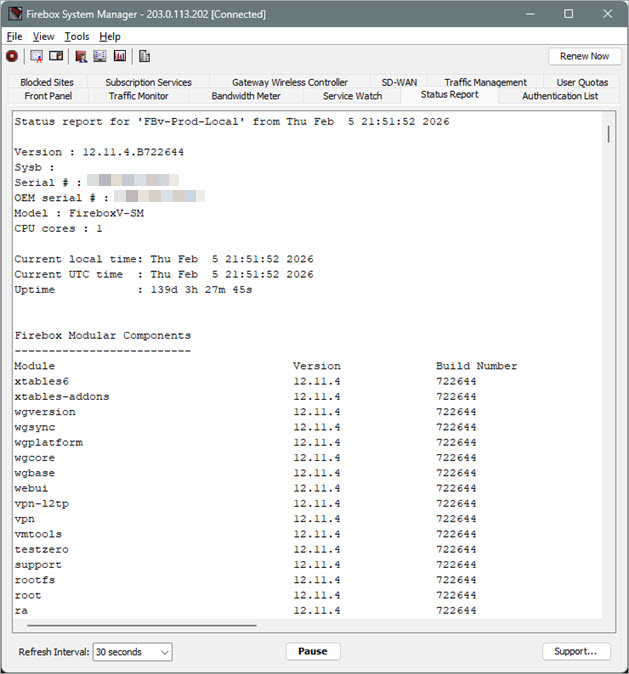Open the Tools menu

[77, 37]
